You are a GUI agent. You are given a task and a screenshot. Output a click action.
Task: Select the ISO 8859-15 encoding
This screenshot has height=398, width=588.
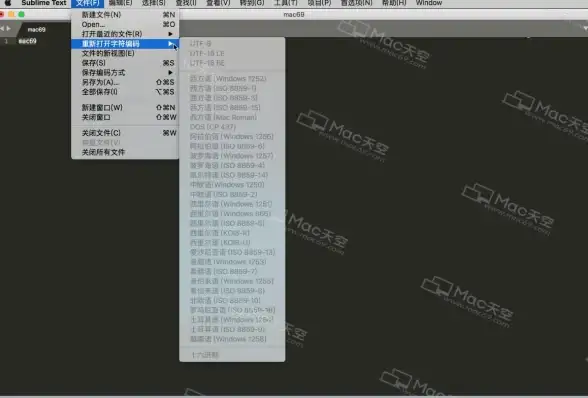(232, 108)
